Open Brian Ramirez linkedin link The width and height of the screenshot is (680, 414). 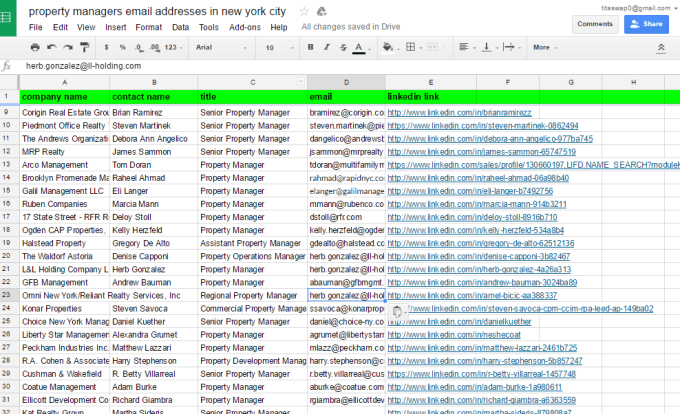click(x=459, y=113)
